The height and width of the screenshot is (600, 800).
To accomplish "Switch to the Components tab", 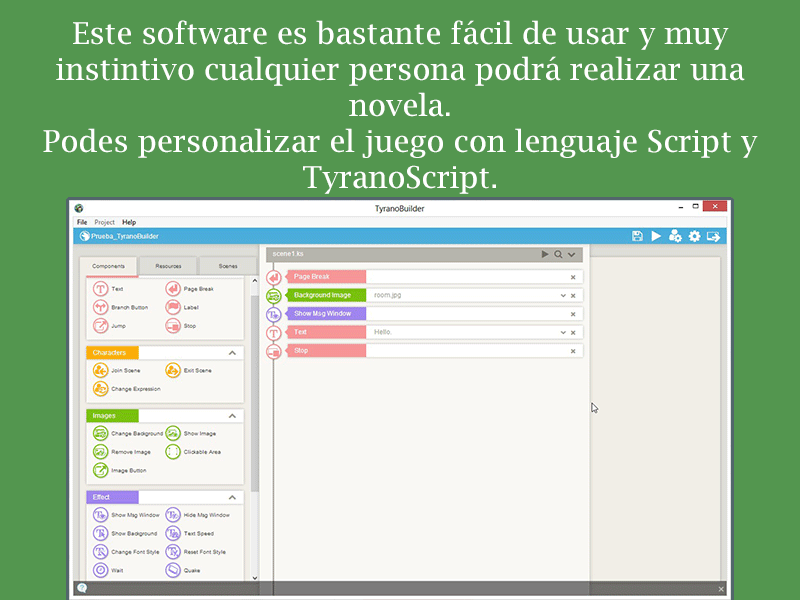I will (108, 266).
